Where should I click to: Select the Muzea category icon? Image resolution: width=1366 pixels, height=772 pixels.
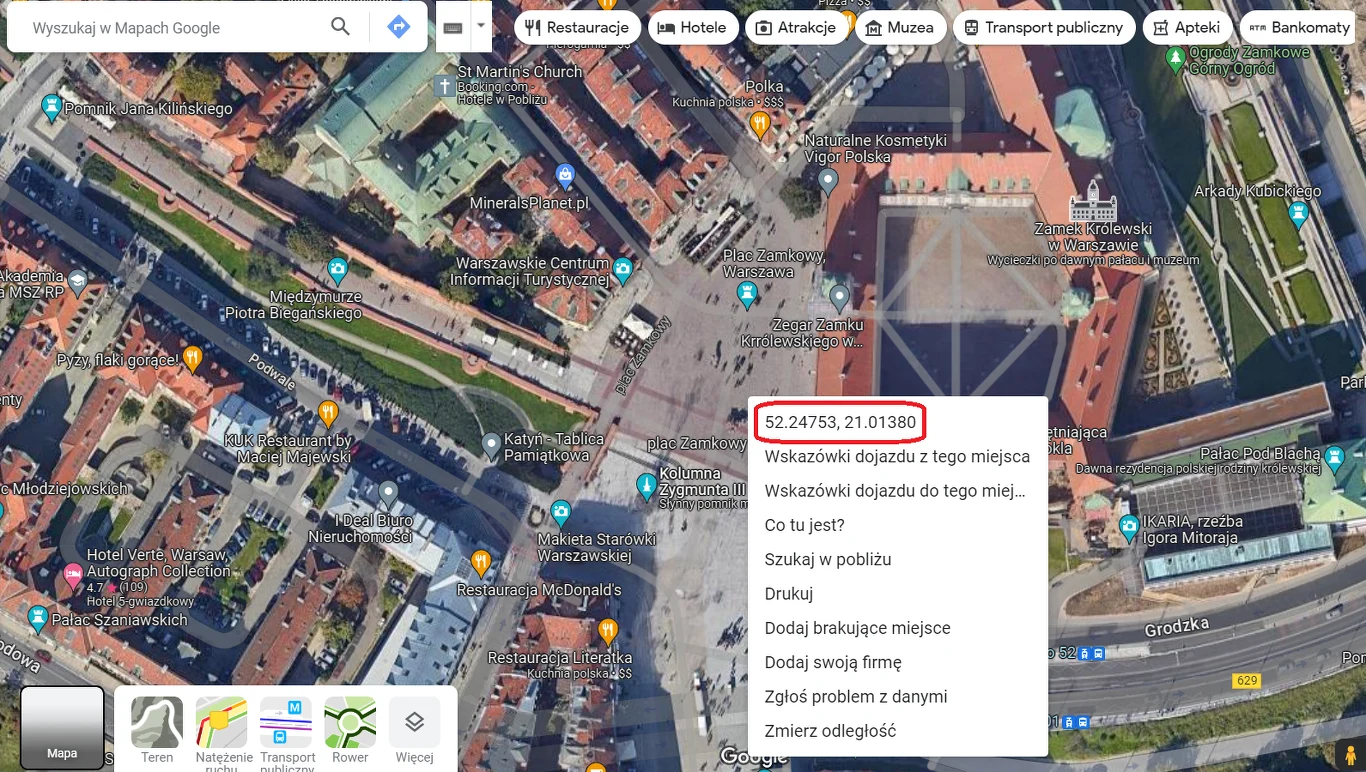tap(873, 27)
